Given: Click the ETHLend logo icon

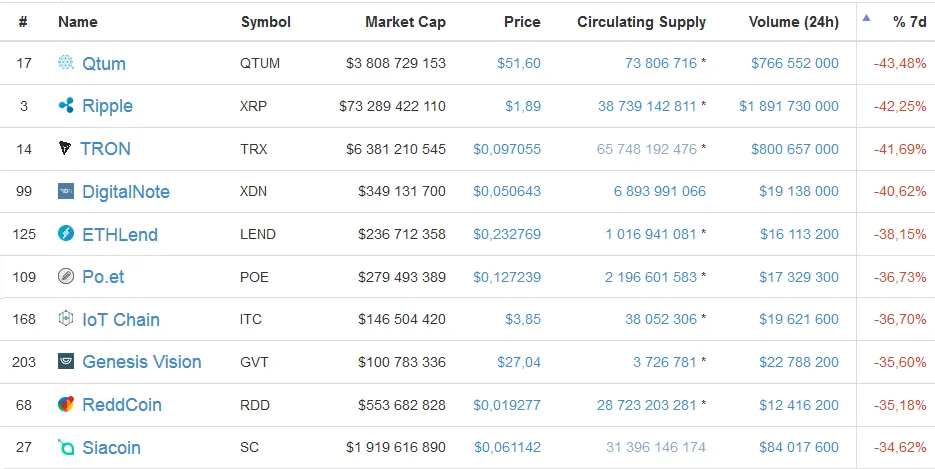Looking at the screenshot, I should [66, 233].
